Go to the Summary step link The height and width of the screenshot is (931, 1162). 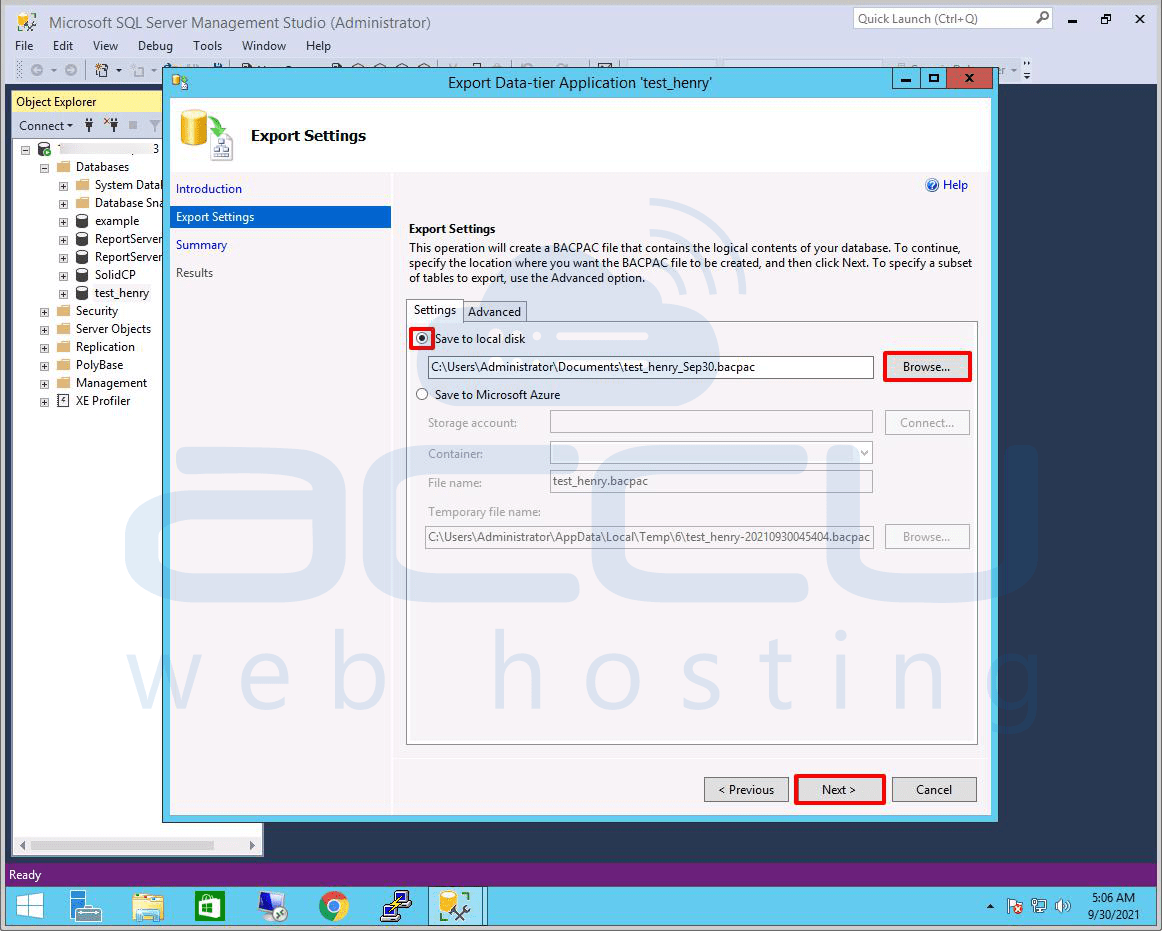(x=202, y=245)
